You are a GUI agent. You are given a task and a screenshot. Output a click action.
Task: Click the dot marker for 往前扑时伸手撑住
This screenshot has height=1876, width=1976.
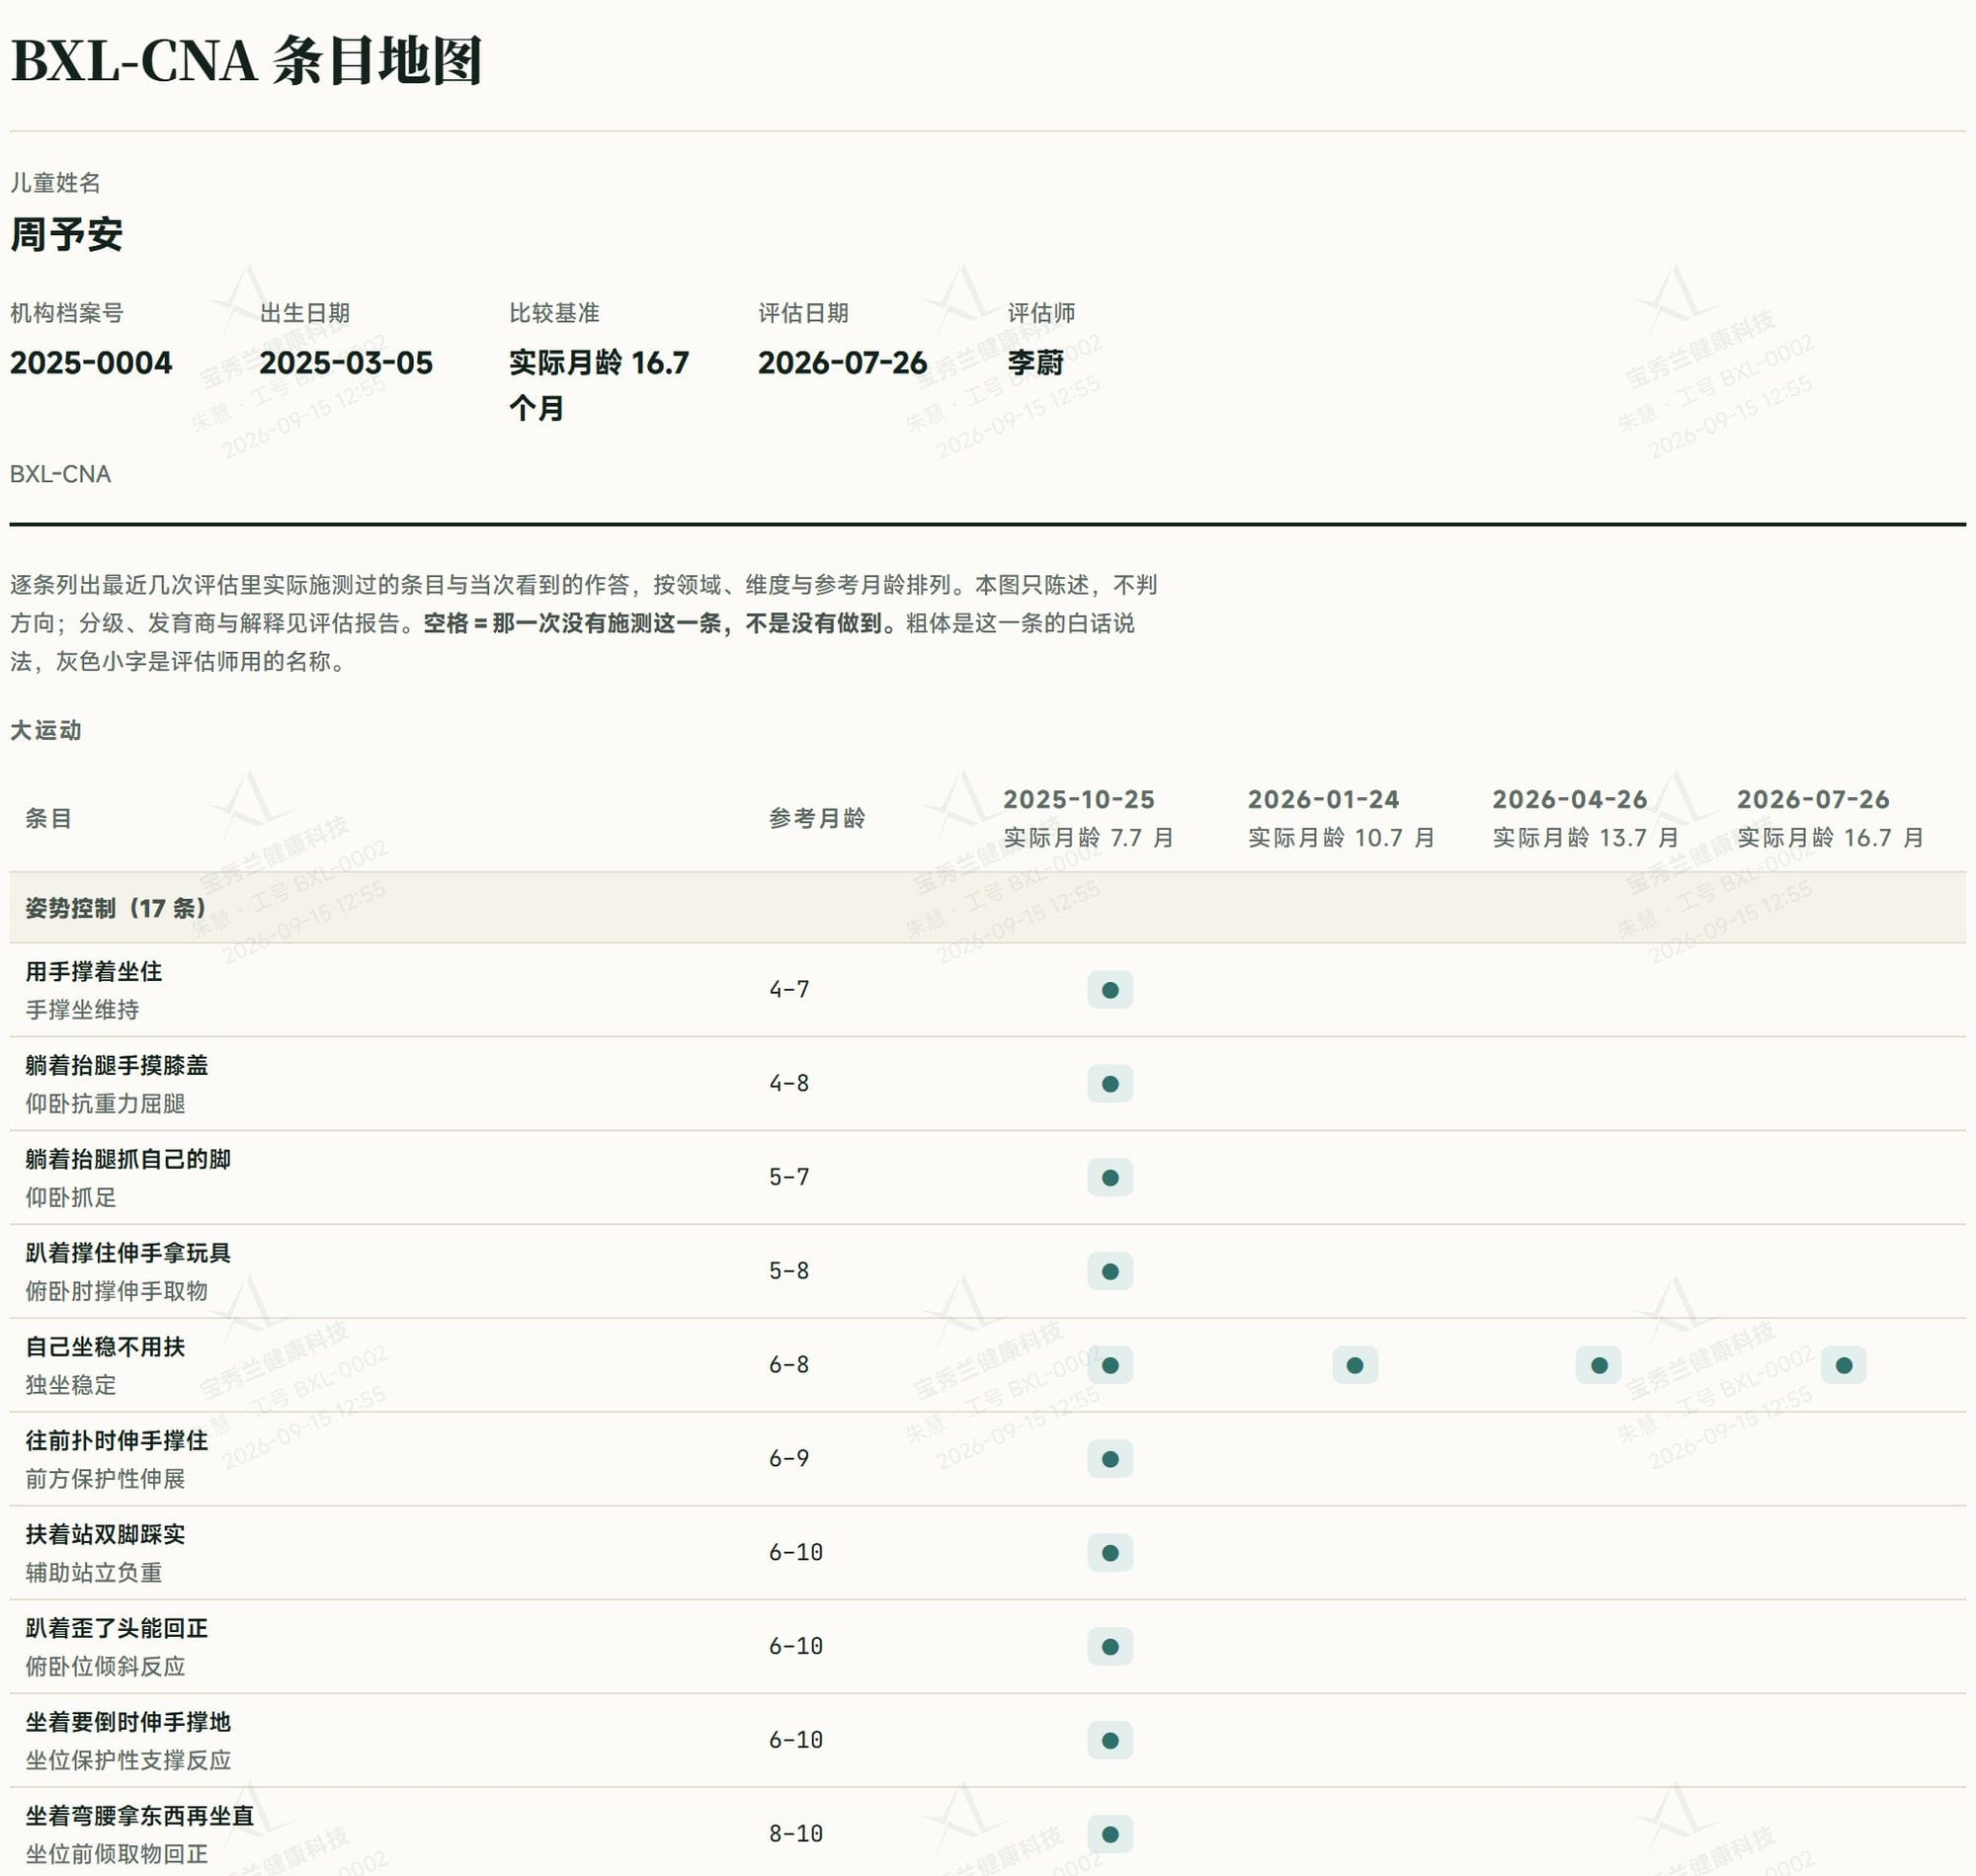click(1110, 1459)
